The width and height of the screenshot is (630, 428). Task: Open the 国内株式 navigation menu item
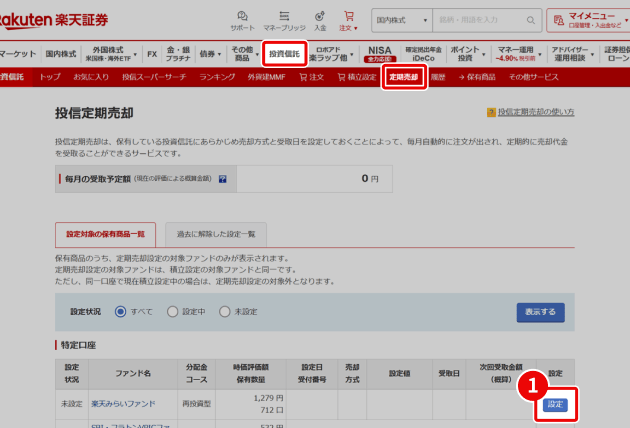coord(61,54)
